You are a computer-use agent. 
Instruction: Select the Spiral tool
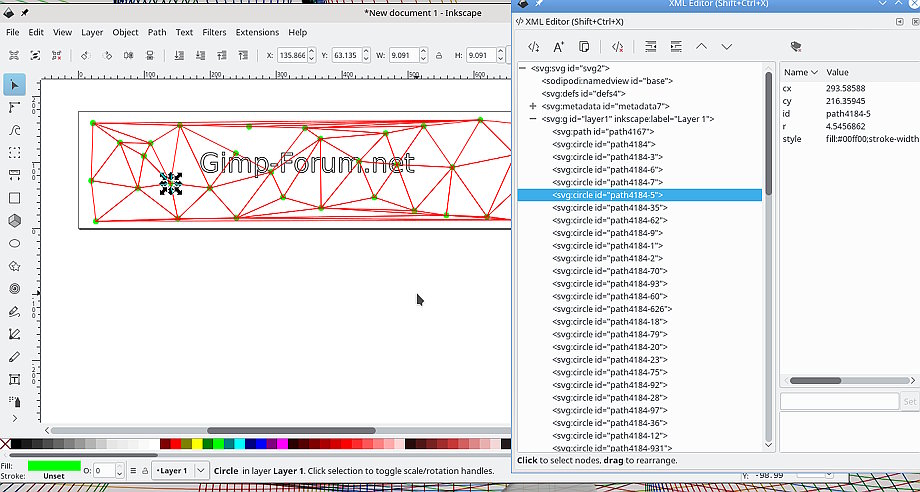click(14, 289)
